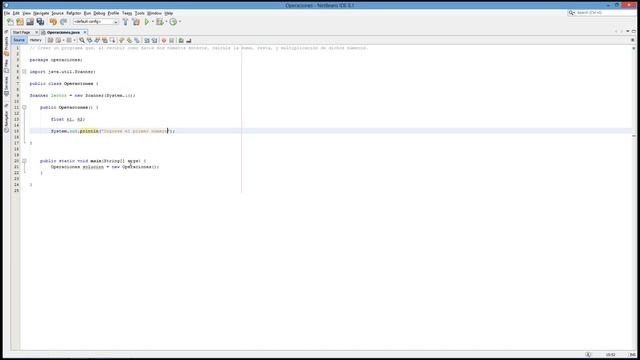Click the Undo toolbar icon

pyautogui.click(x=53, y=22)
